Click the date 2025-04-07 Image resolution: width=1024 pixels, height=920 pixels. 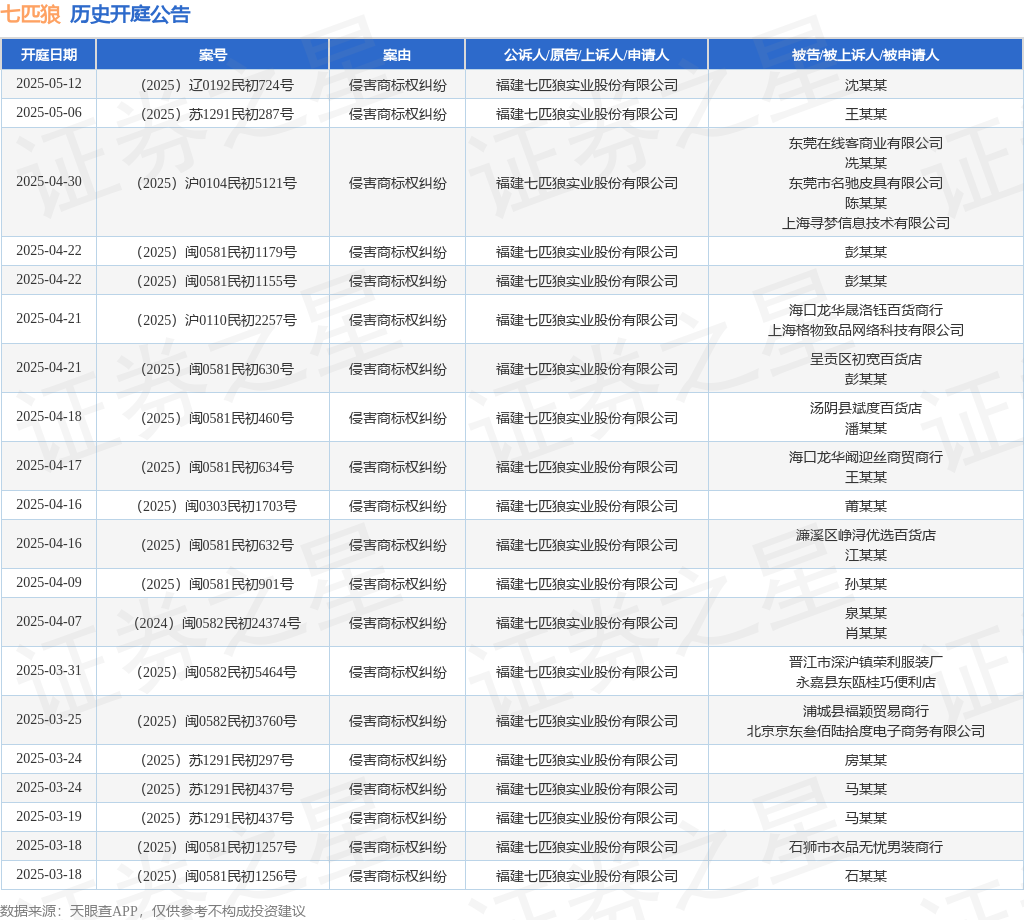49,622
